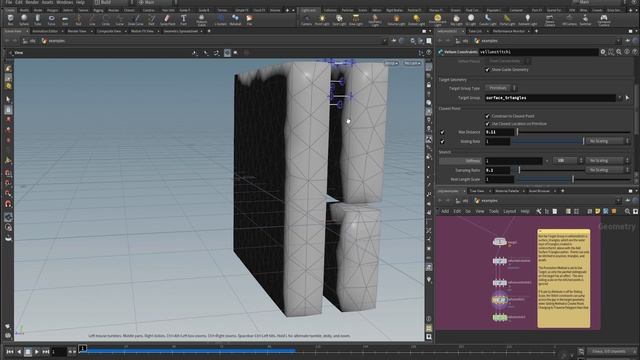
Task: Select the File shelf tool
Action: (249, 20)
